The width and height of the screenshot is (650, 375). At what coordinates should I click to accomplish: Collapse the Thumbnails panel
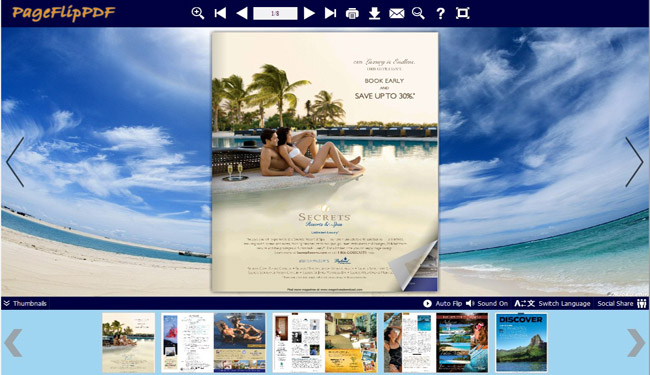click(x=25, y=303)
